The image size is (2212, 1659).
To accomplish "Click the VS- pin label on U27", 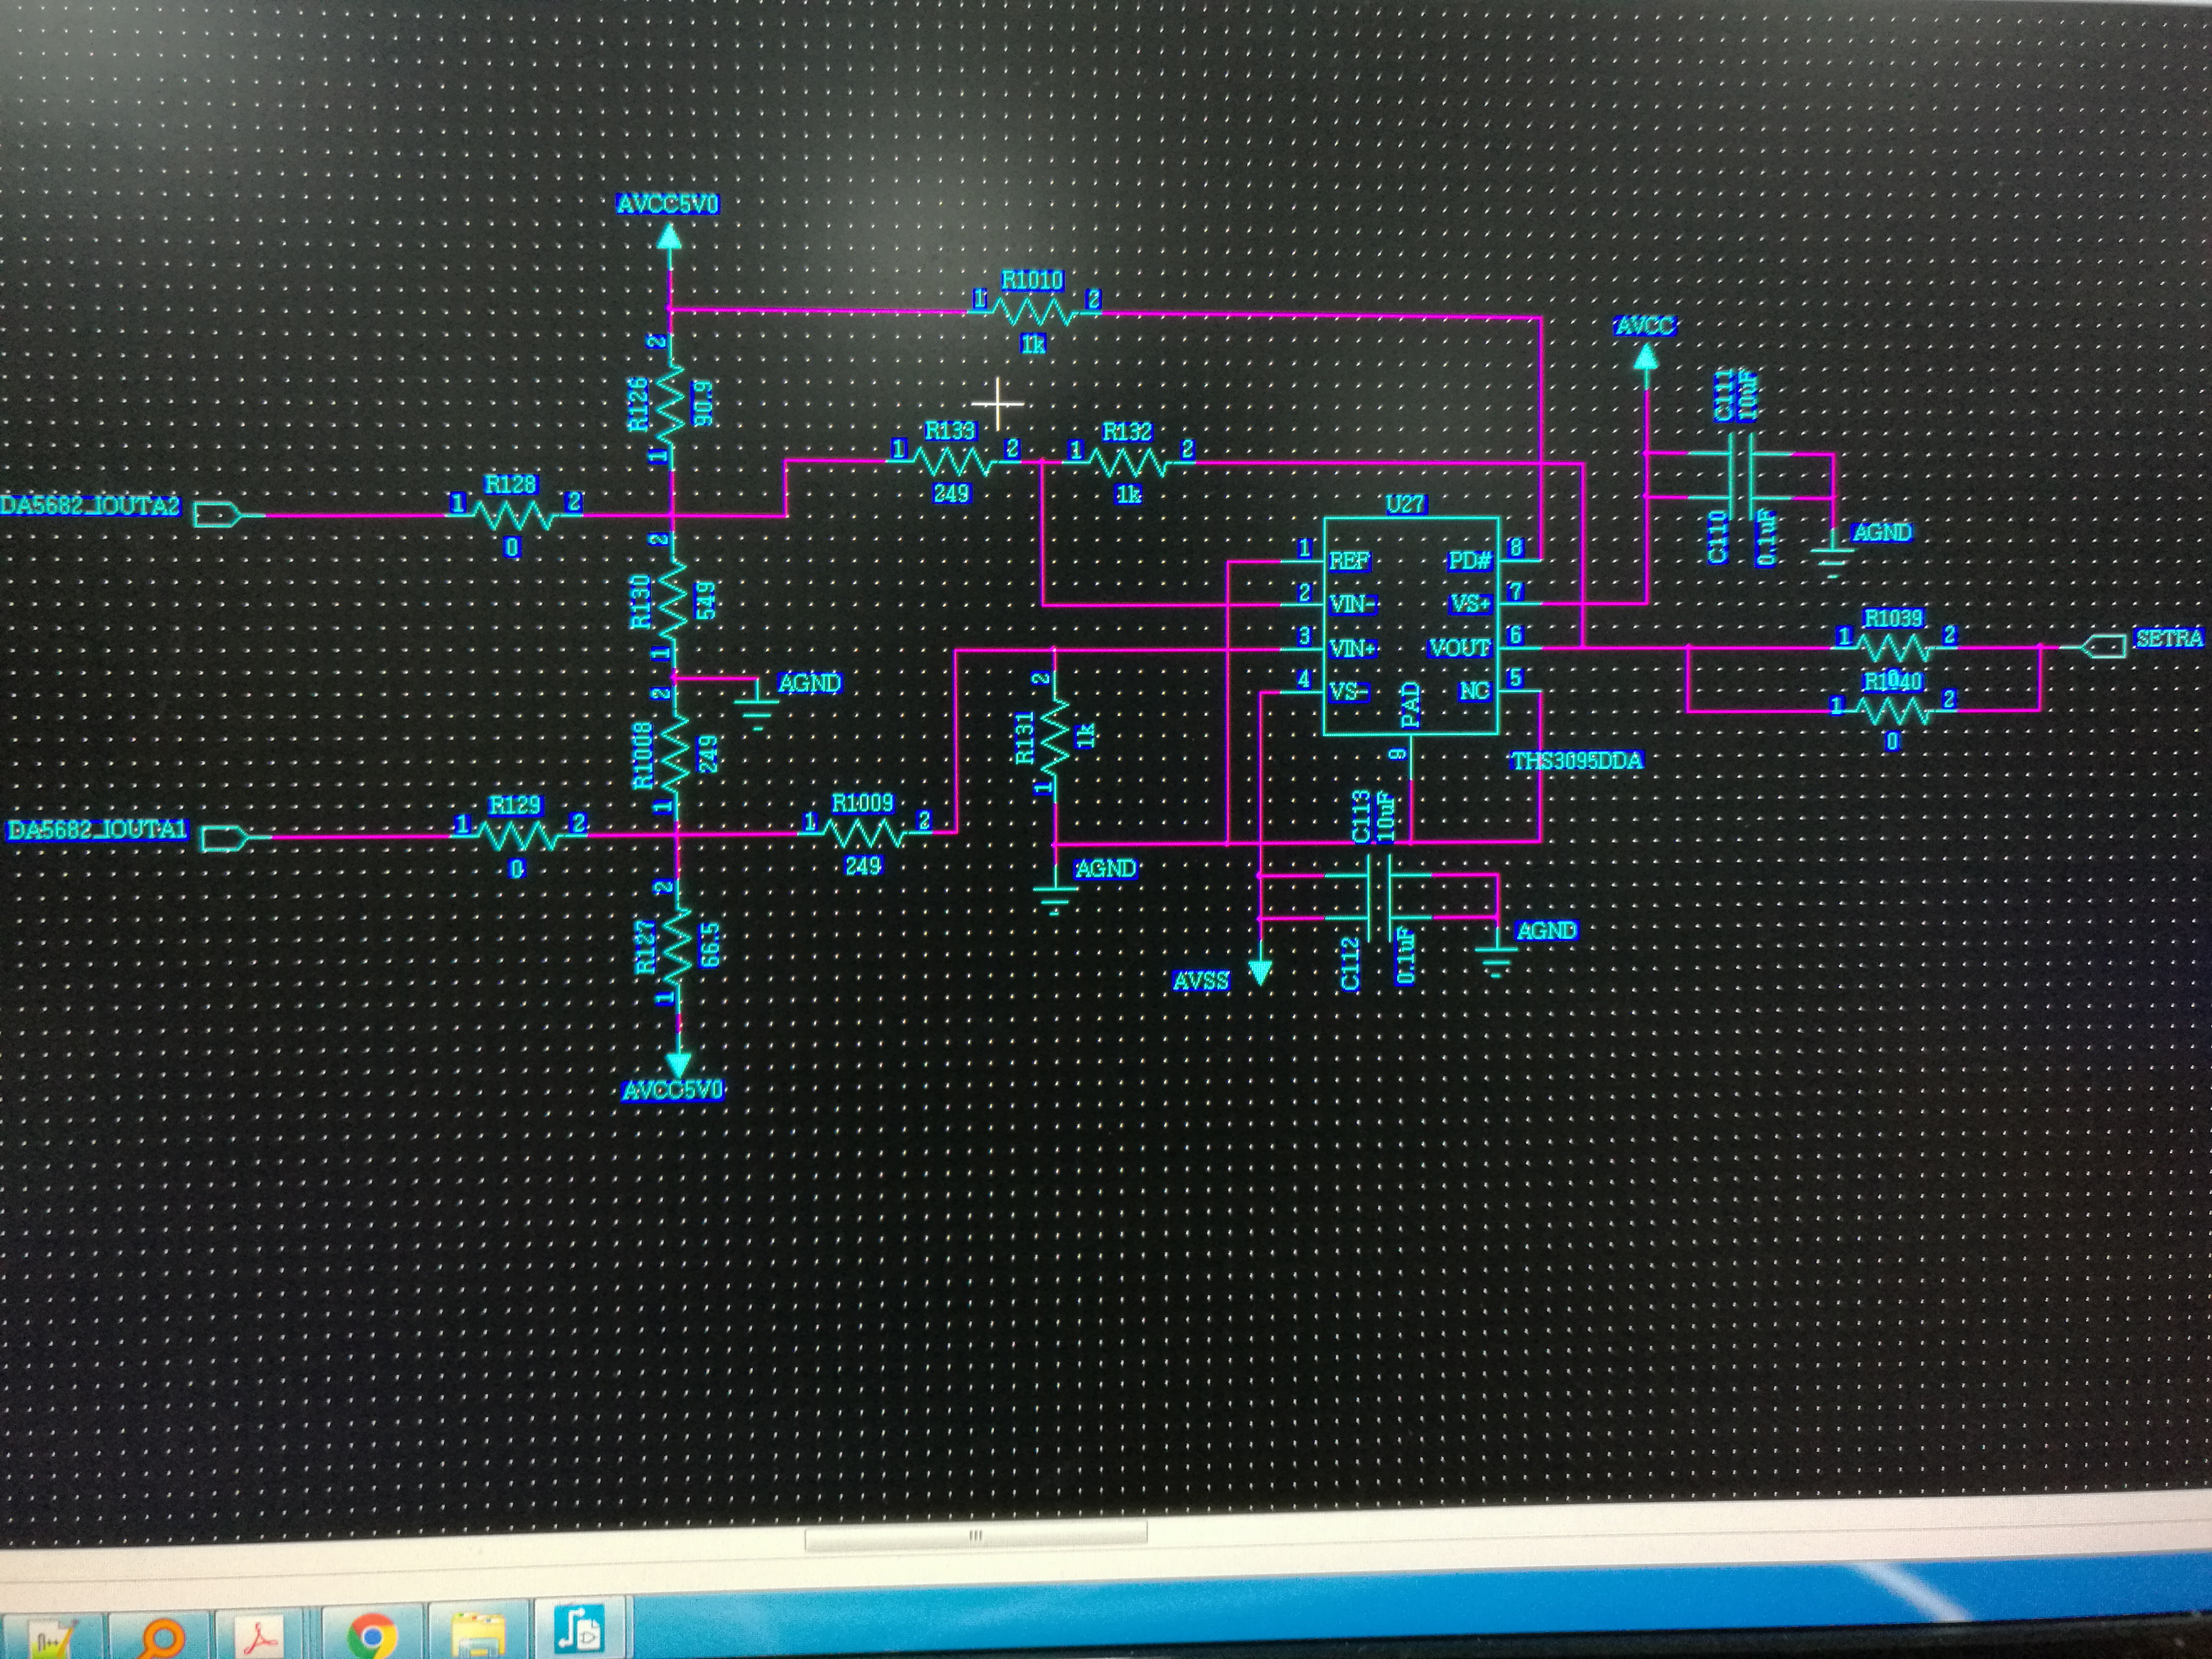I will 1349,692.
